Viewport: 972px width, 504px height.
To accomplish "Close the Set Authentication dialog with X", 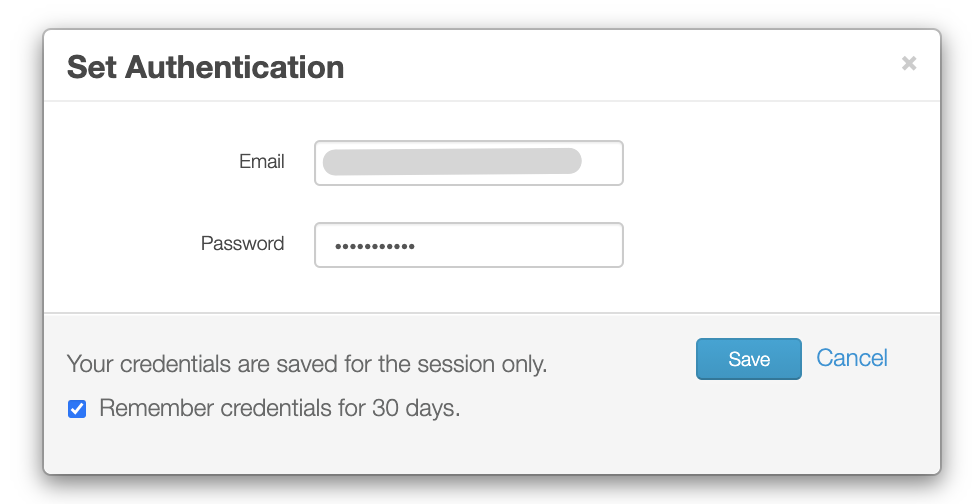I will (x=909, y=63).
